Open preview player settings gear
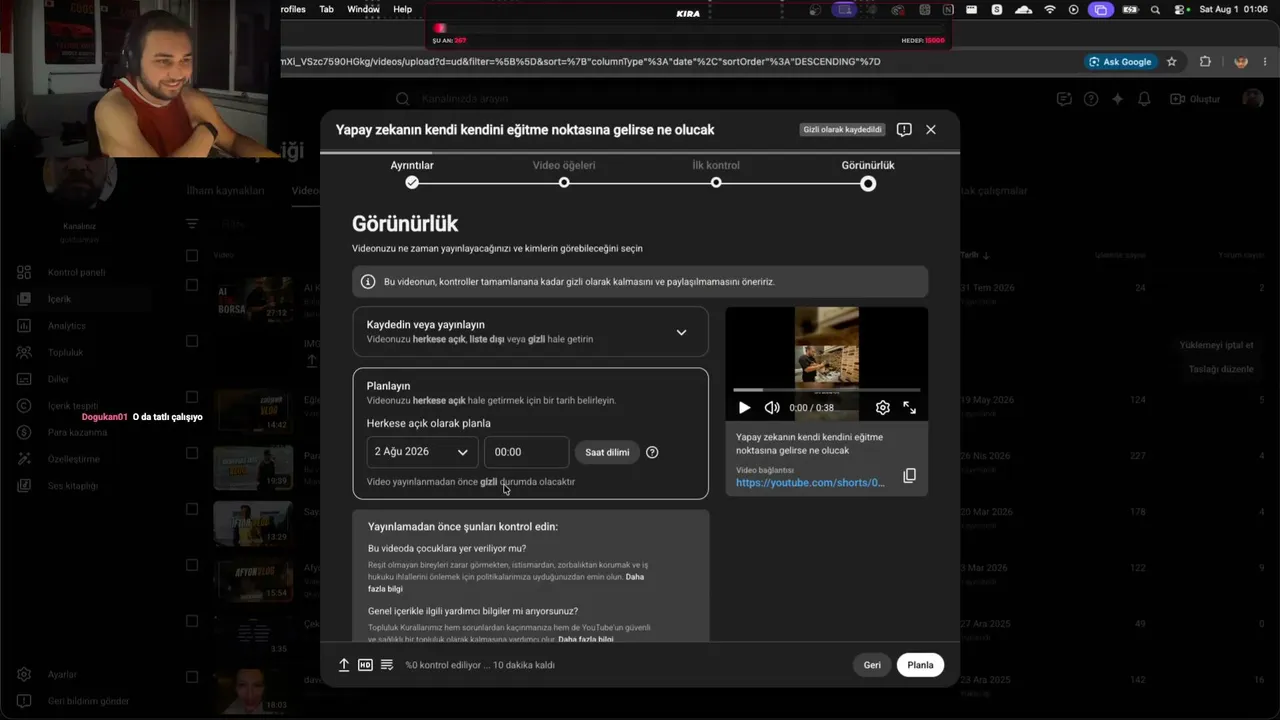Screen dimensions: 1280x720 (x=882, y=408)
